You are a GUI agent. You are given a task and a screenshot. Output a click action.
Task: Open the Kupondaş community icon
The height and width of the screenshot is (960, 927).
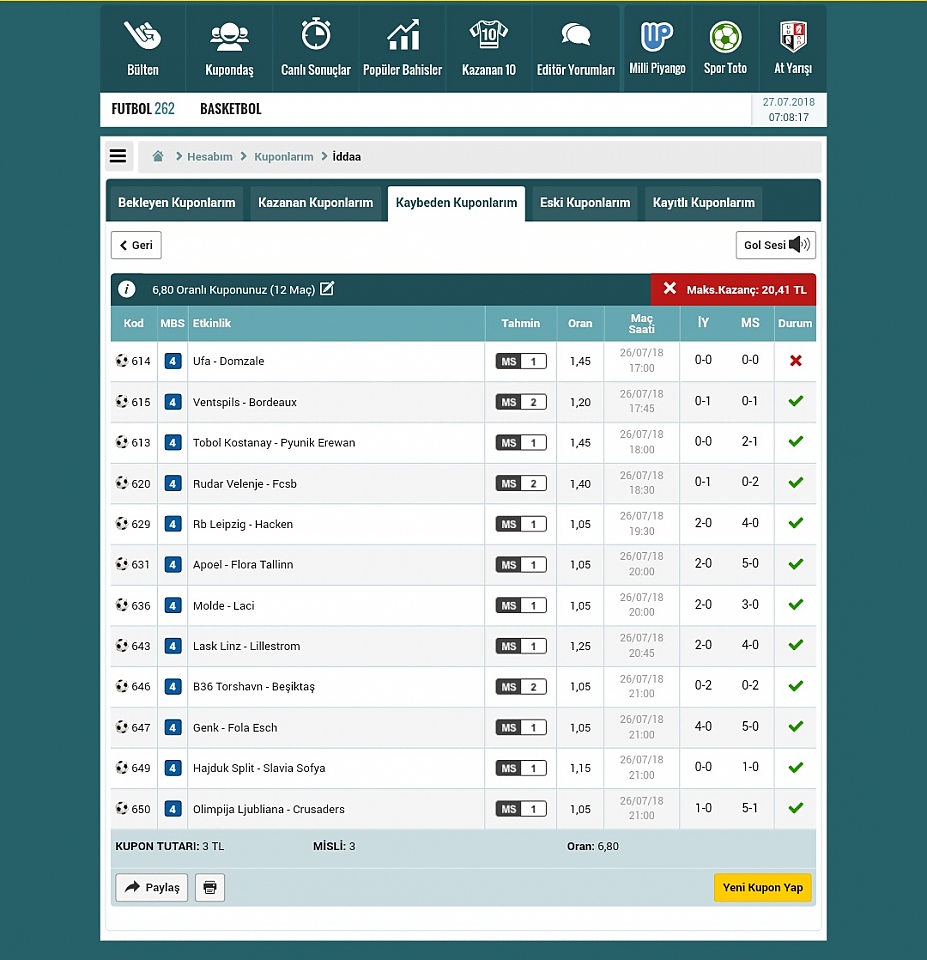click(229, 36)
